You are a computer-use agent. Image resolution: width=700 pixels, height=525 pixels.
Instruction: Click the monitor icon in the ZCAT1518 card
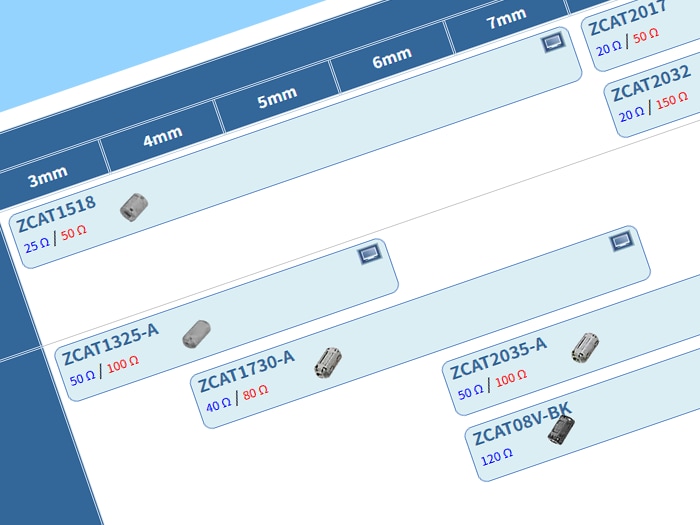[553, 42]
